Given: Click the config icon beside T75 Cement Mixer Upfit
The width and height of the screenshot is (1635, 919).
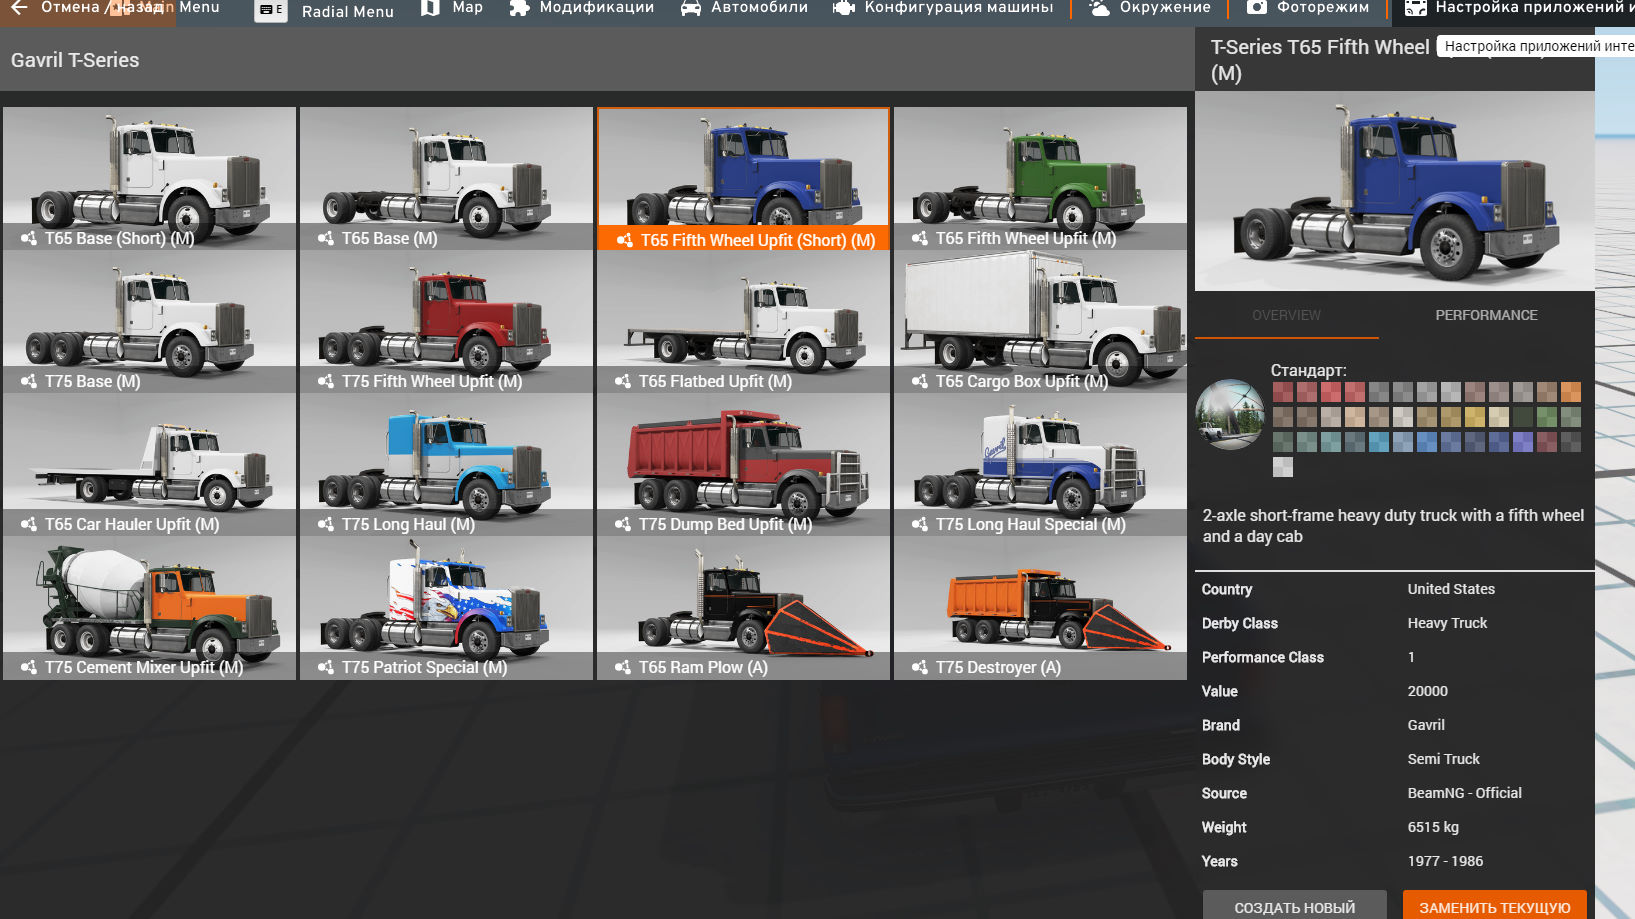Looking at the screenshot, I should point(29,667).
